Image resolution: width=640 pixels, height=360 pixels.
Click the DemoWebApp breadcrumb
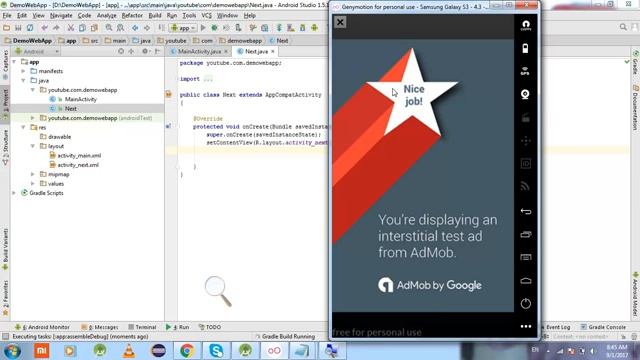tap(28, 41)
